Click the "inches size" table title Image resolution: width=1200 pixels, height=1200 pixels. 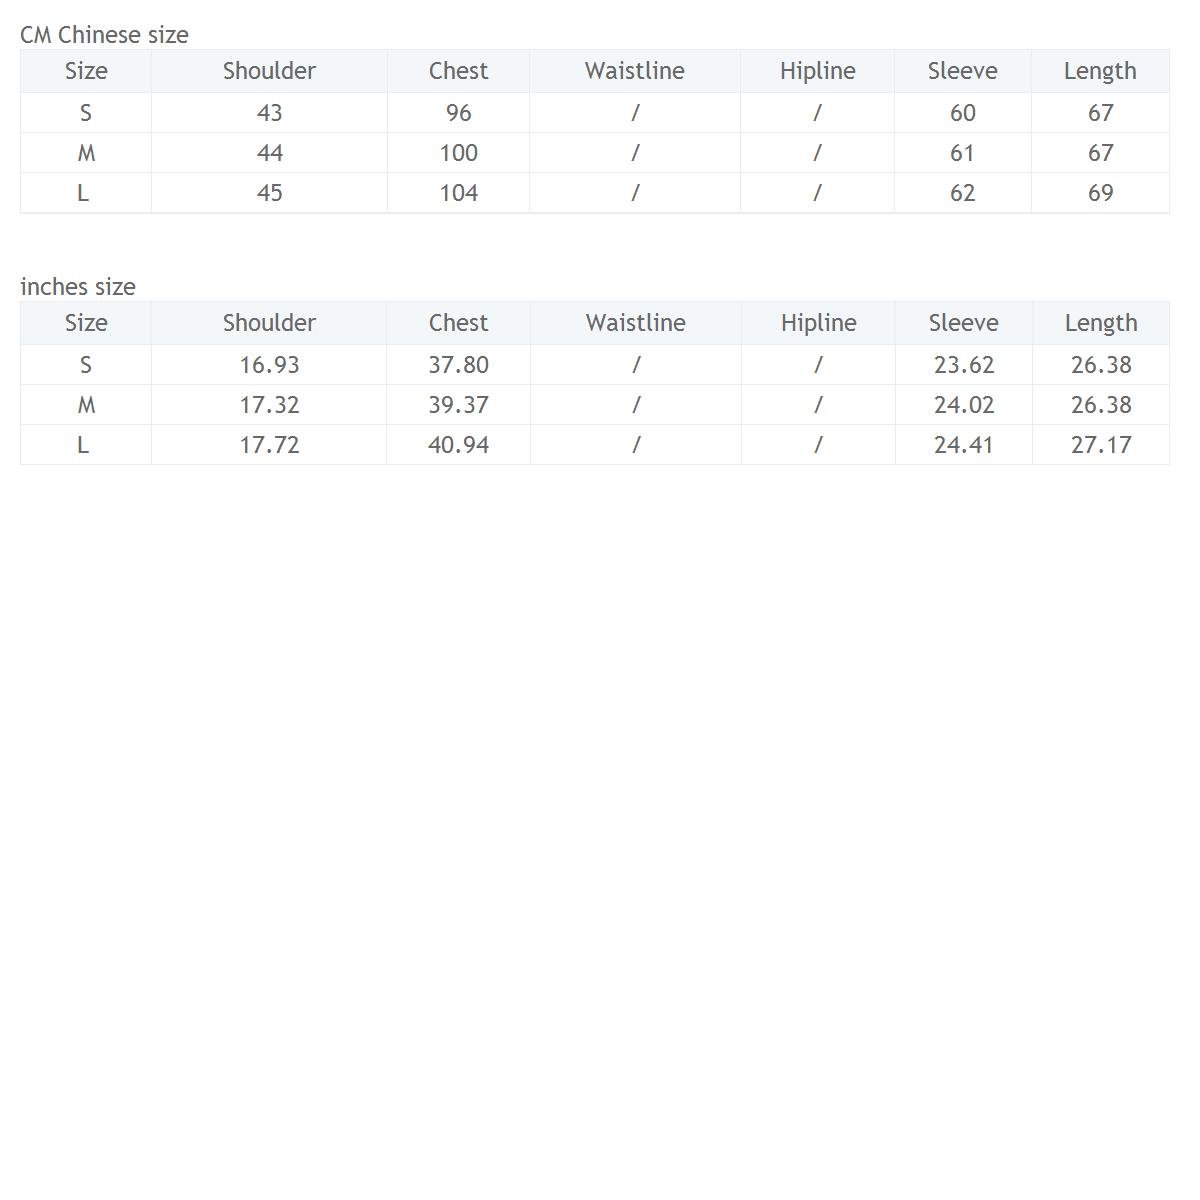point(78,287)
